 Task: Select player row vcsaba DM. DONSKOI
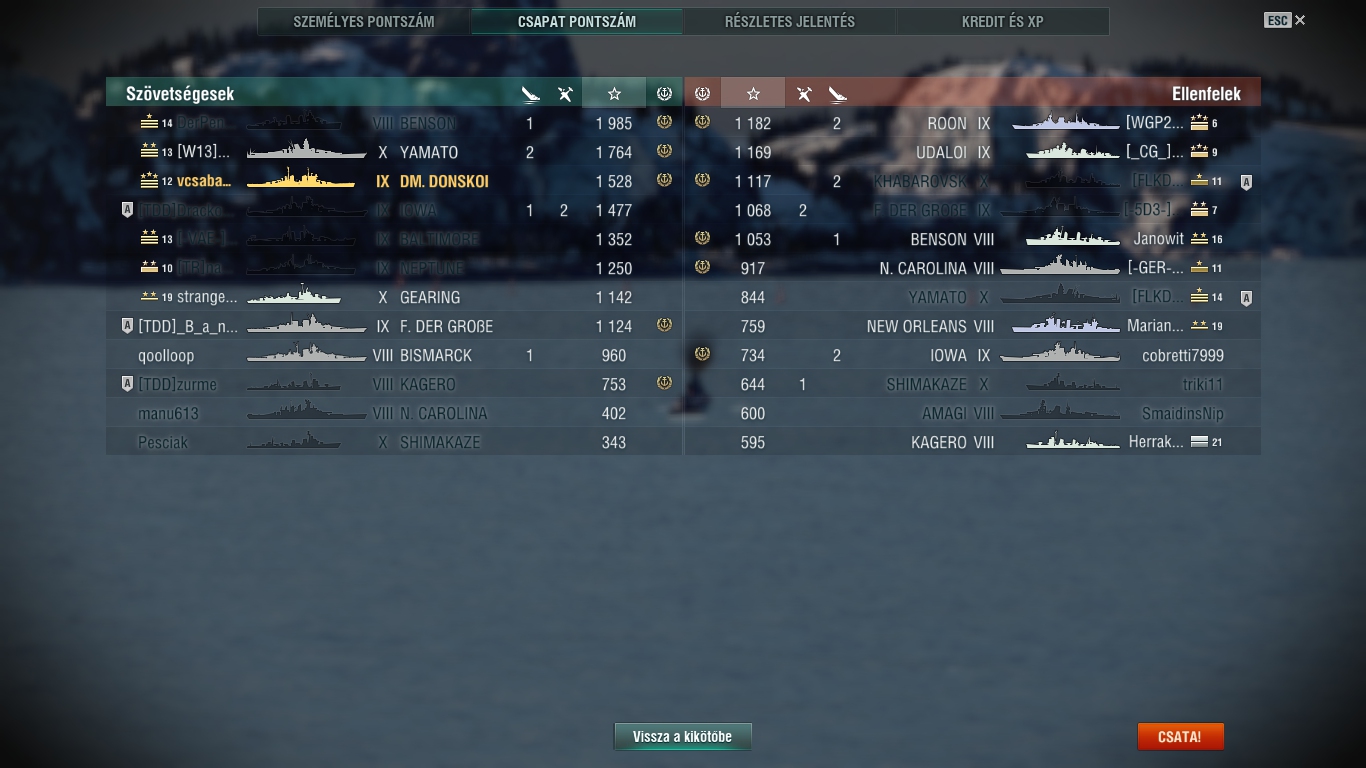tap(394, 181)
